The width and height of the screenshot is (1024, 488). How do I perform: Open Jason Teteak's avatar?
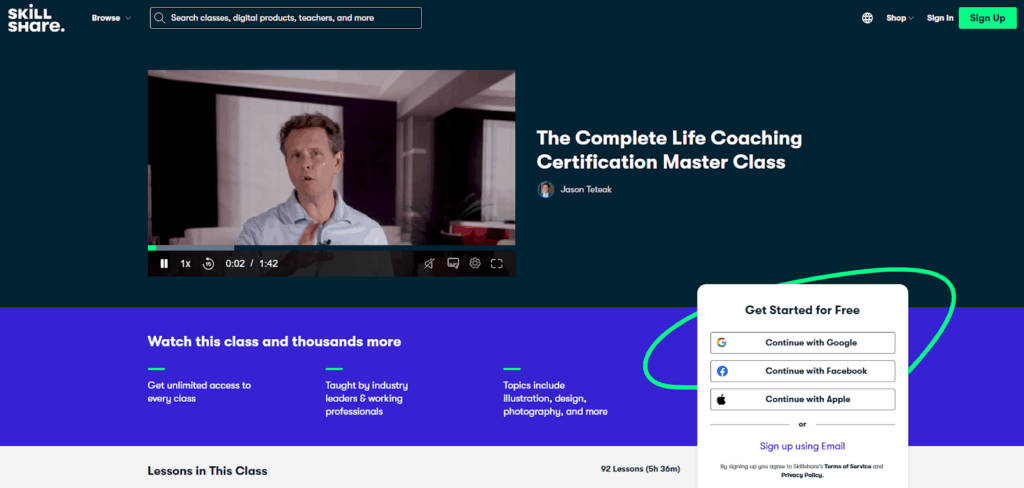(545, 189)
